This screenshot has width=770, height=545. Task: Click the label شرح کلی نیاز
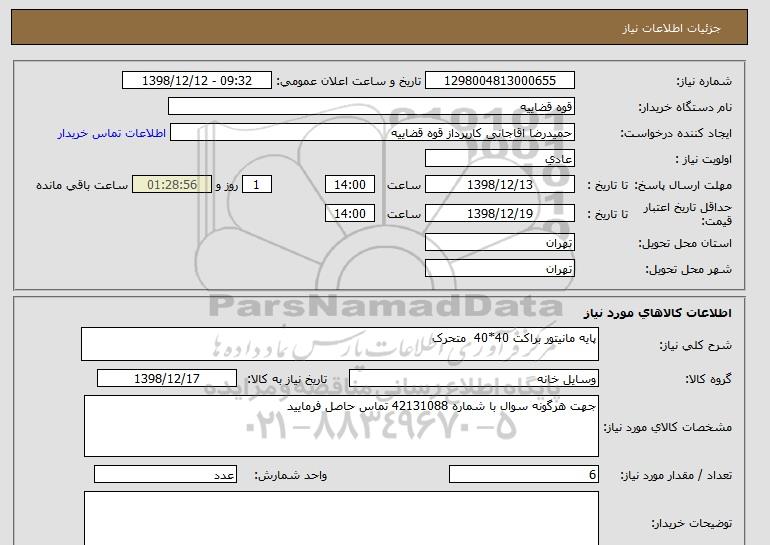pyautogui.click(x=695, y=345)
